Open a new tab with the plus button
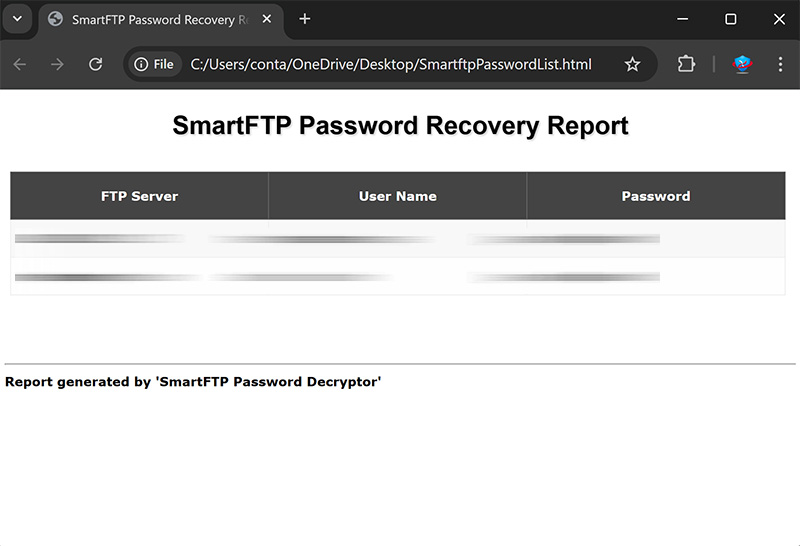This screenshot has width=800, height=546. [x=305, y=19]
